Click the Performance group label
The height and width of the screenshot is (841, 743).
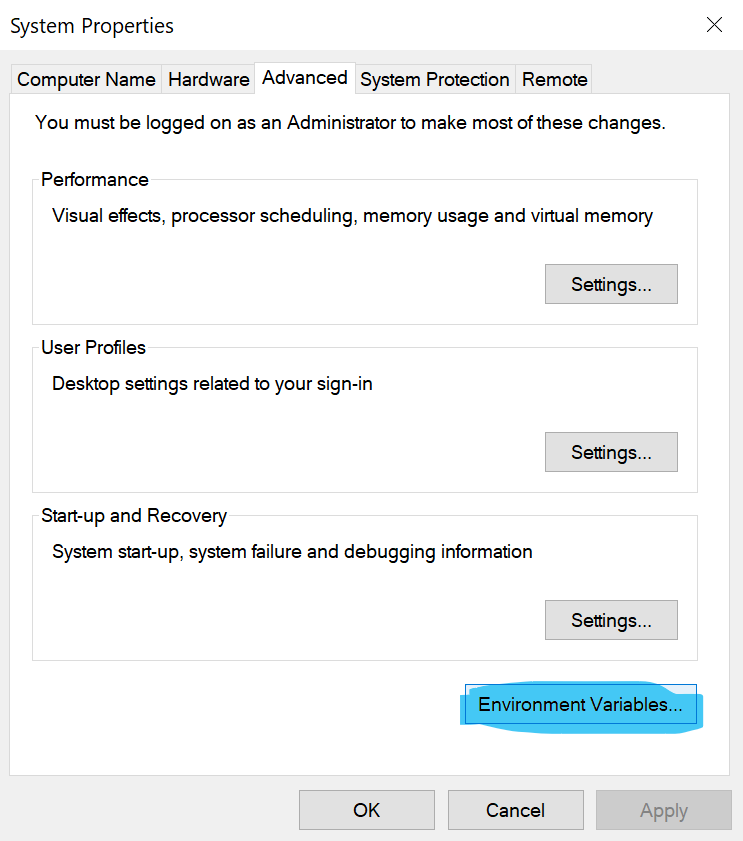(95, 180)
